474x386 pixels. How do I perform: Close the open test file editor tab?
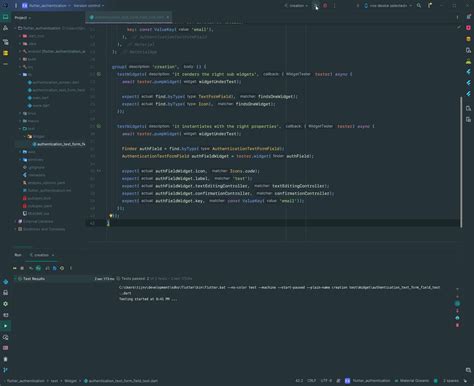point(168,17)
